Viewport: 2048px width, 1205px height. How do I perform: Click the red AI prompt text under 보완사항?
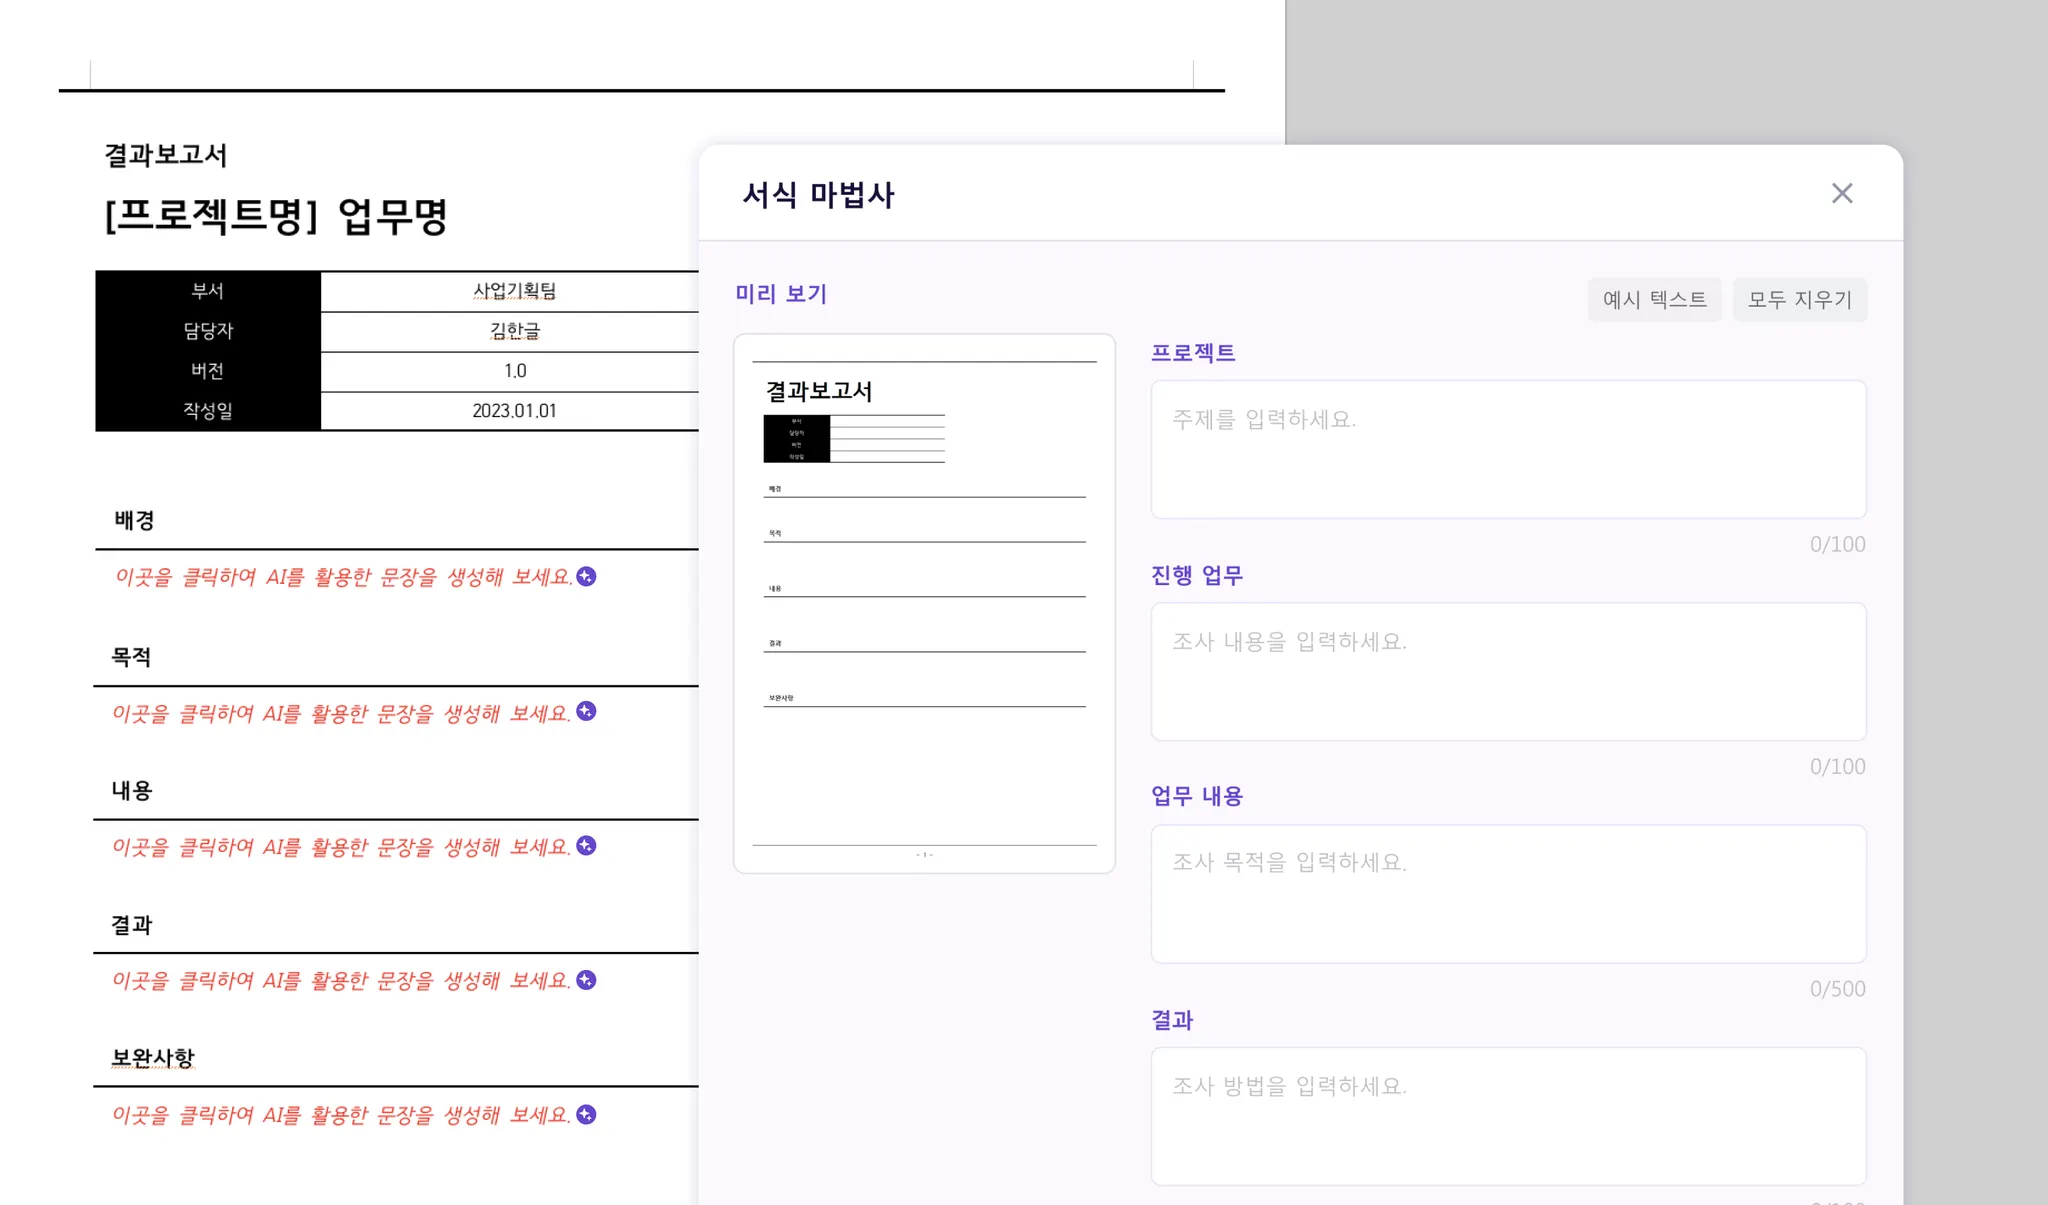tap(340, 1115)
